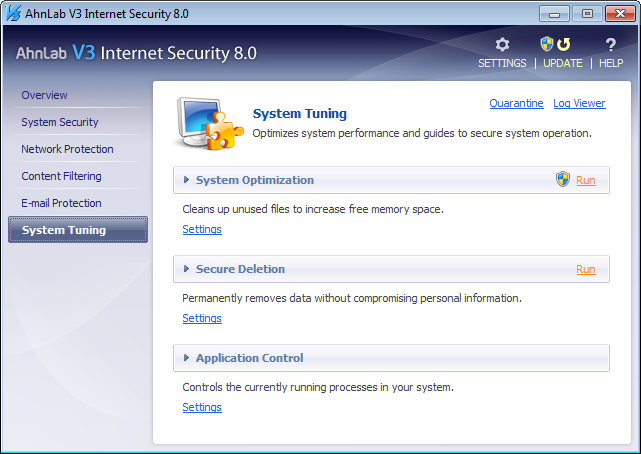
Task: Open the Log Viewer link
Action: (x=579, y=103)
